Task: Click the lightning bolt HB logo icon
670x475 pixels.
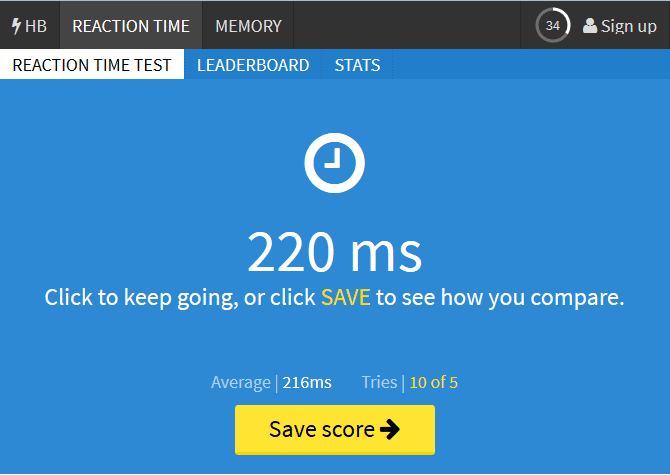Action: 16,26
